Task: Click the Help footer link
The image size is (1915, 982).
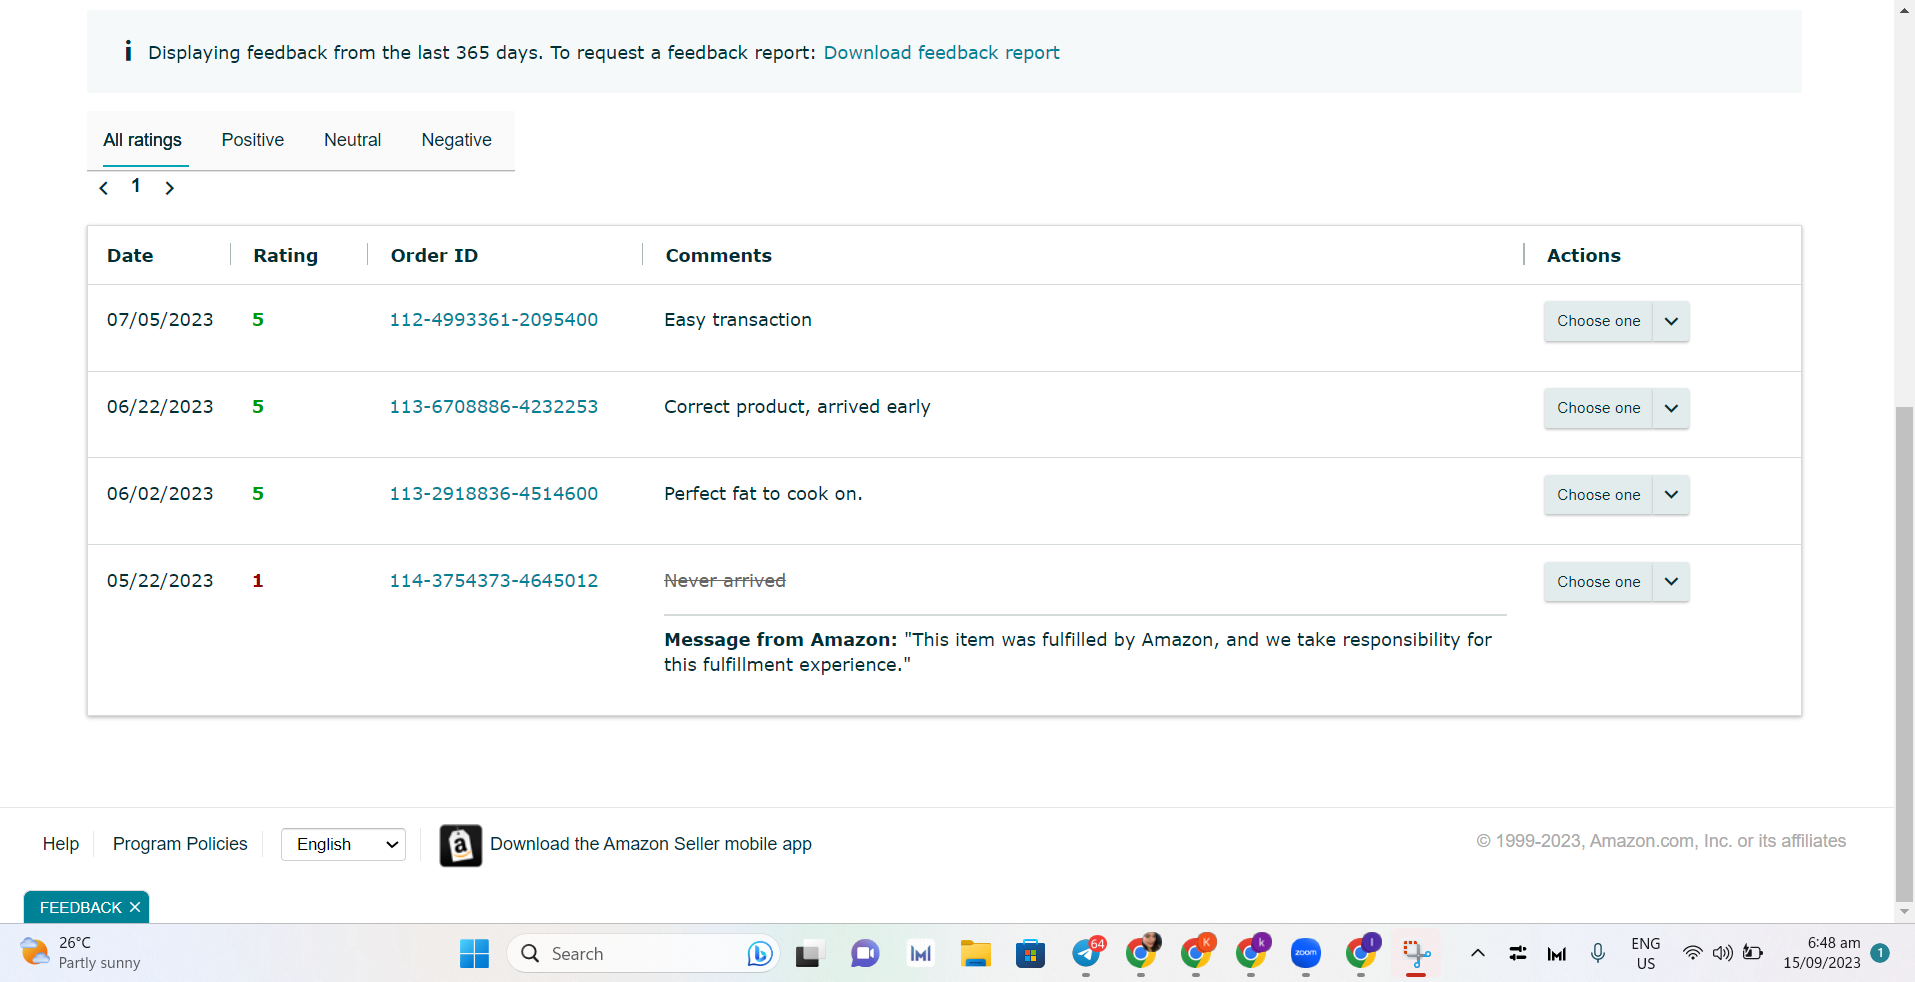Action: [x=61, y=844]
